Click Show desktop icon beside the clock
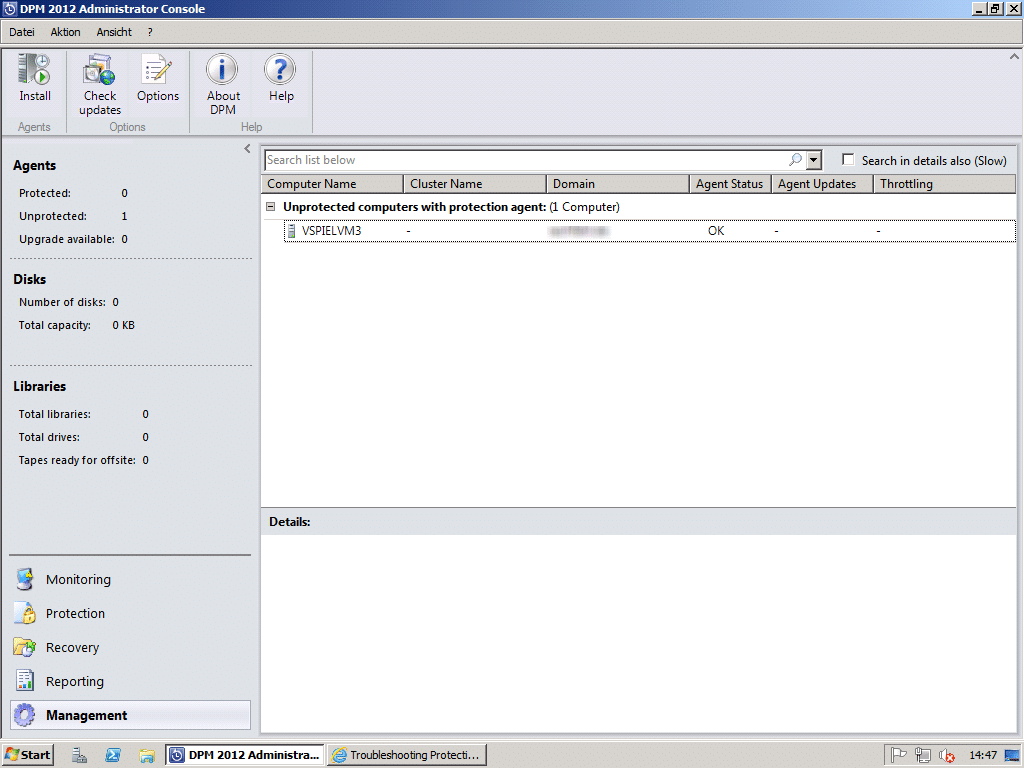The height and width of the screenshot is (768, 1024). 1012,755
